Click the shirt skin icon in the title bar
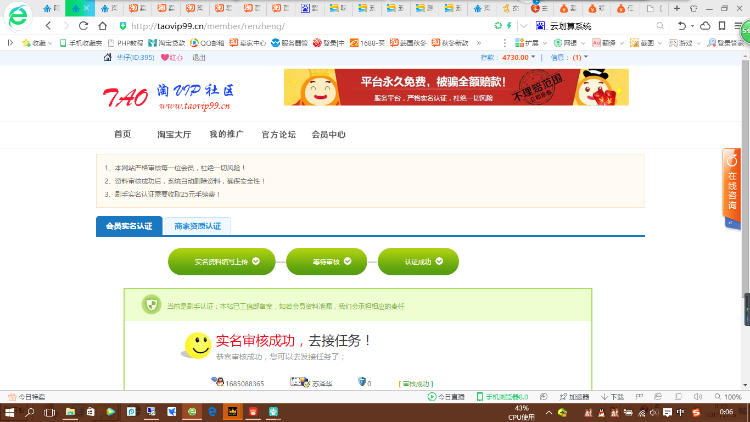Screen dimensions: 750x422 pyautogui.click(x=694, y=8)
